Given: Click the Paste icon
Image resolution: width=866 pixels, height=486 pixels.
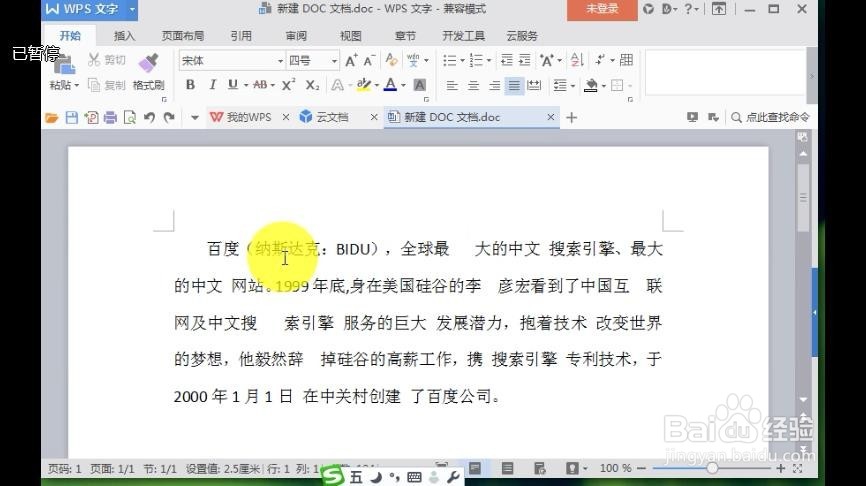Looking at the screenshot, I should [x=63, y=64].
